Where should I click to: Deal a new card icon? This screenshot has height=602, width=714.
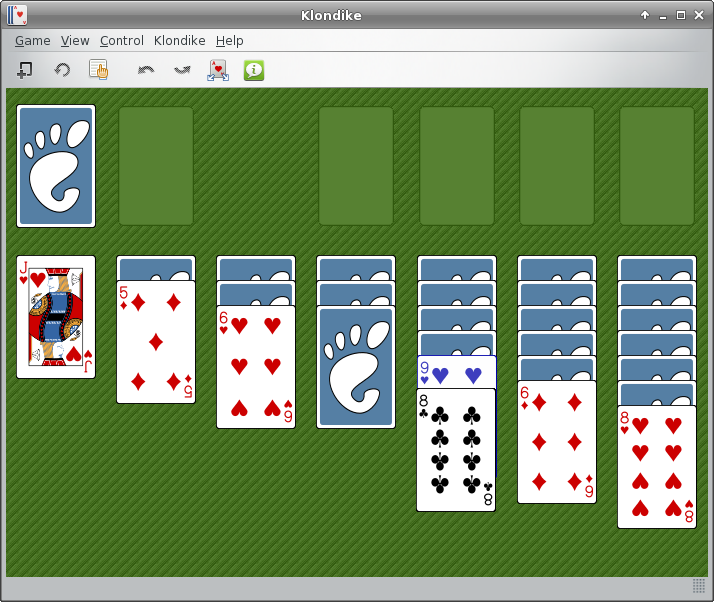[218, 70]
